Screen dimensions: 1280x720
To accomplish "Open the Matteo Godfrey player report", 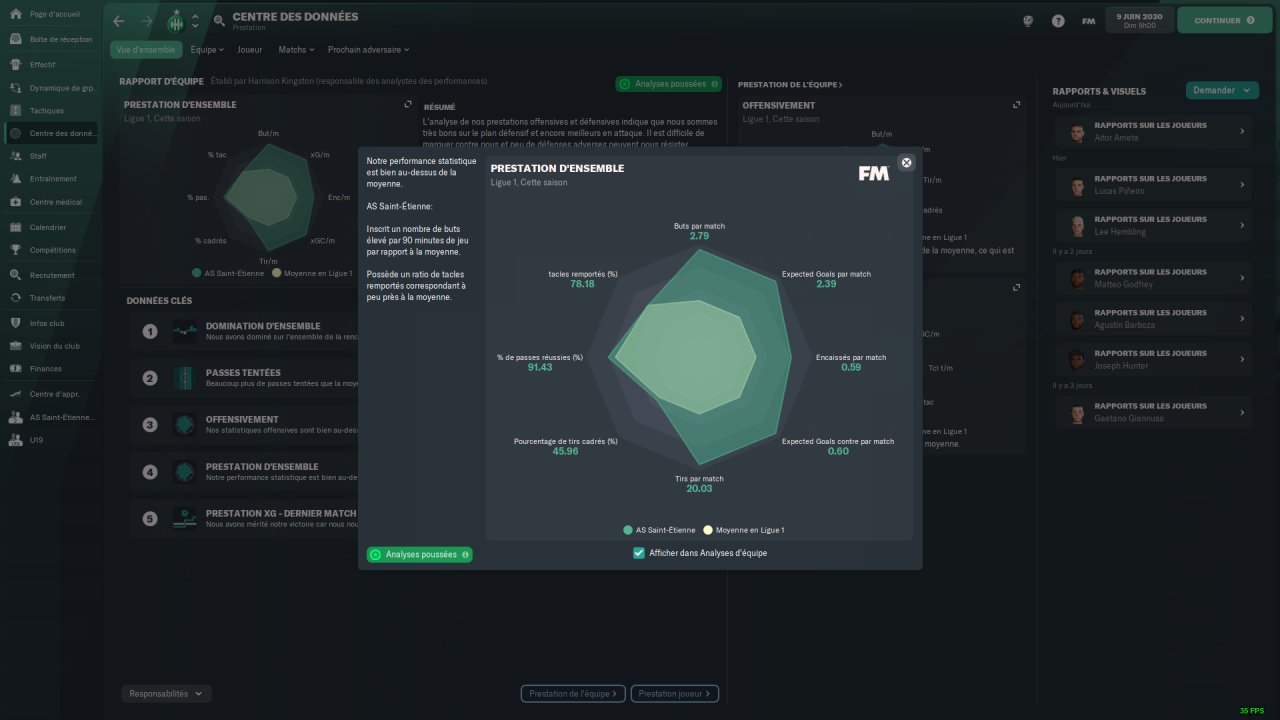I will (1152, 278).
